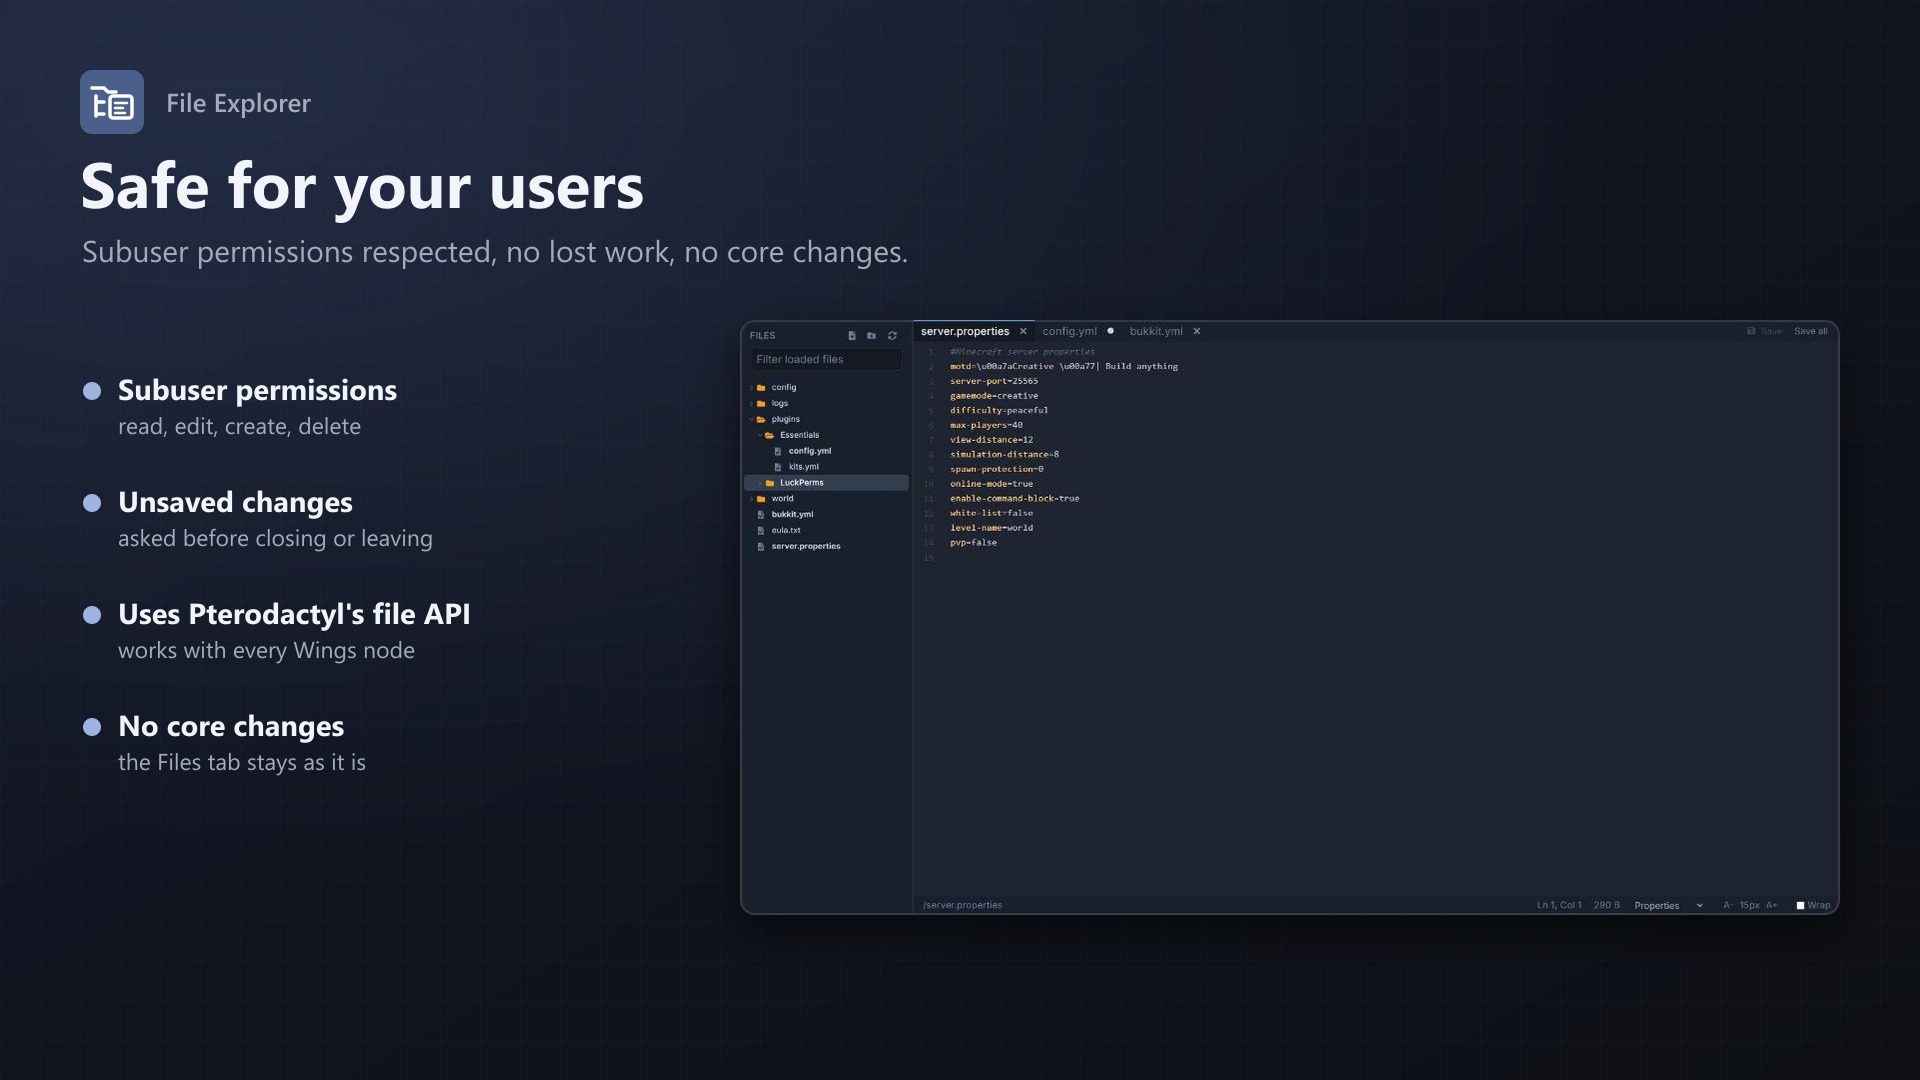
Task: Open bukkit.yml in the file tree
Action: (792, 515)
